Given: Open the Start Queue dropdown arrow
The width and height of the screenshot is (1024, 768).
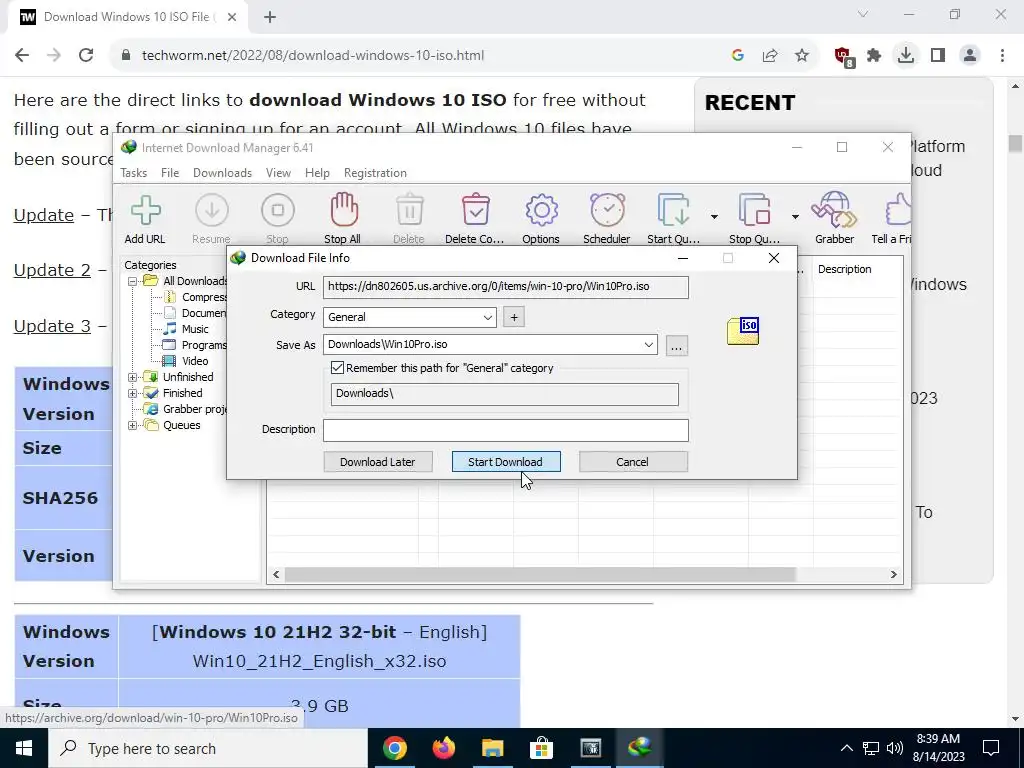Looking at the screenshot, I should click(x=714, y=216).
